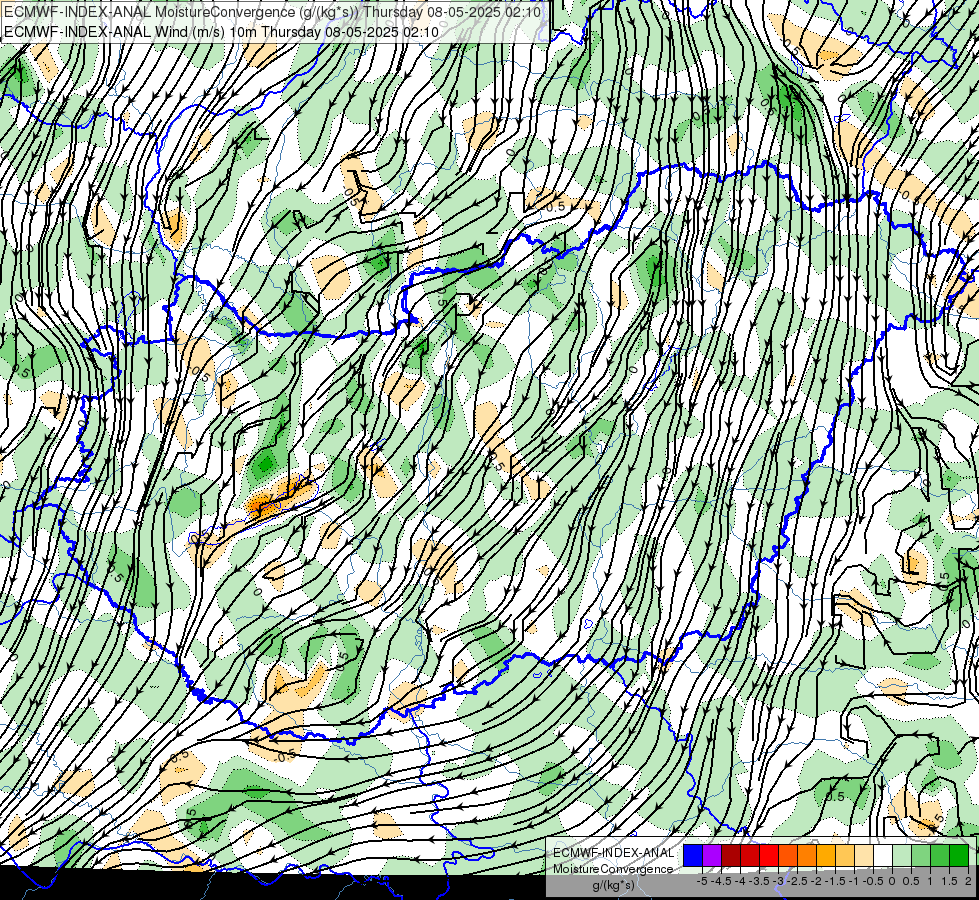The width and height of the screenshot is (979, 900).
Task: Click the '-1.5' legend scale value
Action: click(835, 881)
